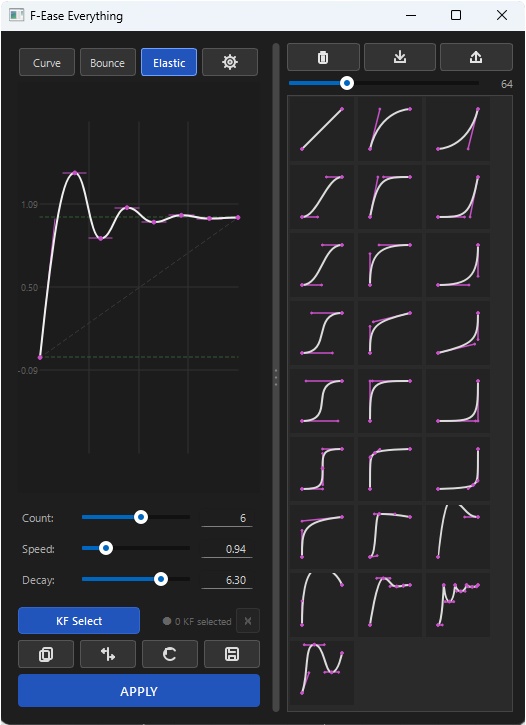Click the flip curve arrows icon
Image resolution: width=526 pixels, height=725 pixels.
108,654
